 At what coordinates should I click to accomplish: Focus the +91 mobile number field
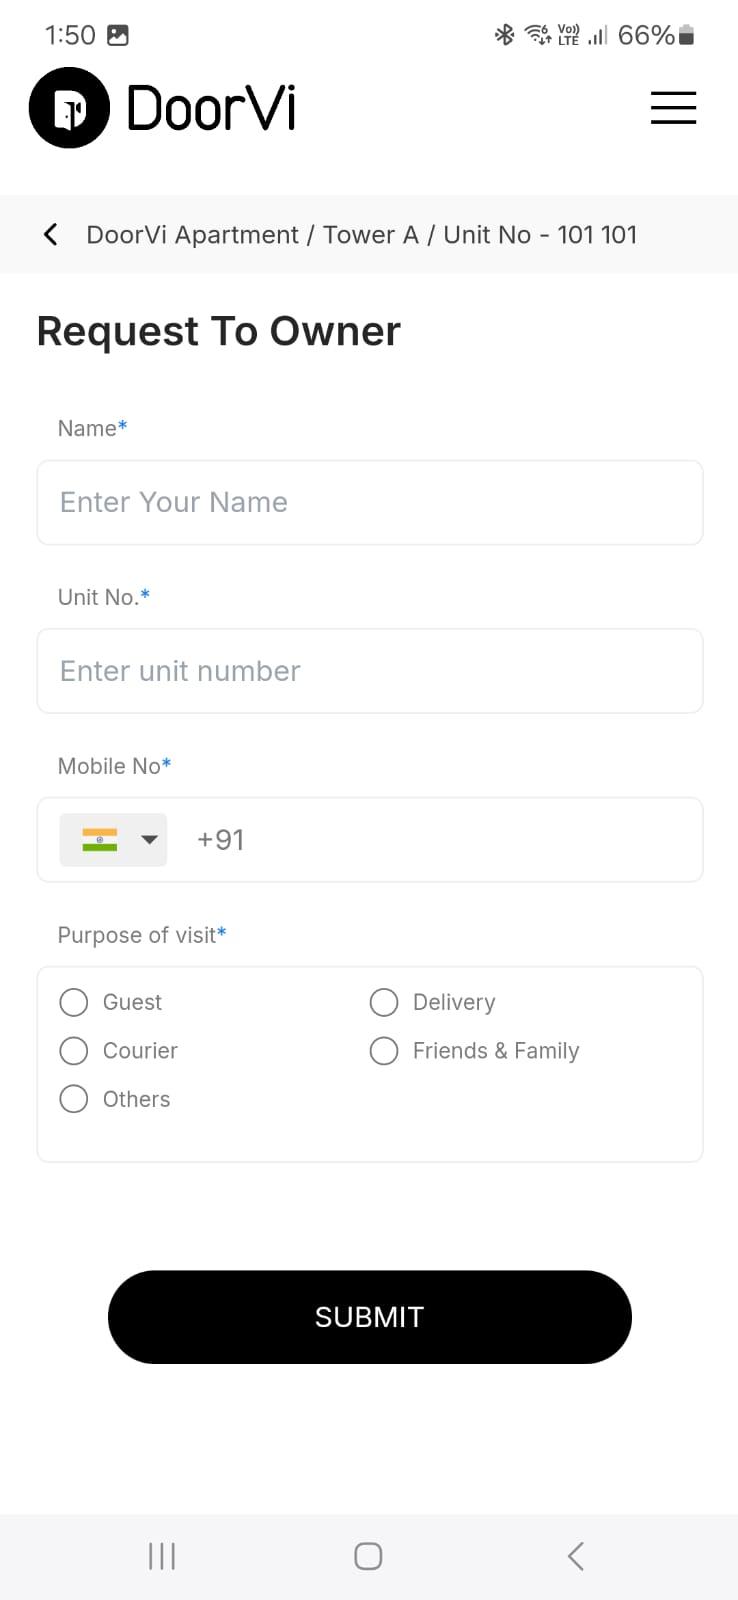[440, 840]
